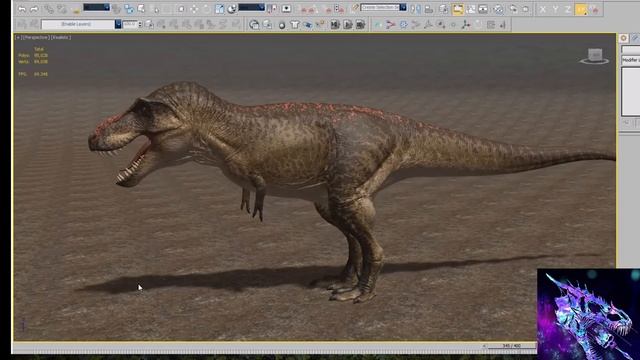Open the viewport [+] general menu
The height and width of the screenshot is (360, 640).
pyautogui.click(x=18, y=38)
